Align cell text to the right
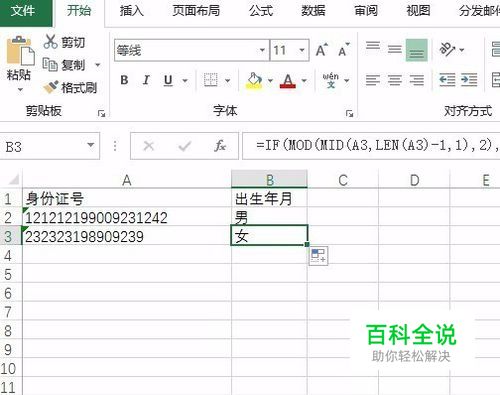The height and width of the screenshot is (395, 500). [x=417, y=80]
